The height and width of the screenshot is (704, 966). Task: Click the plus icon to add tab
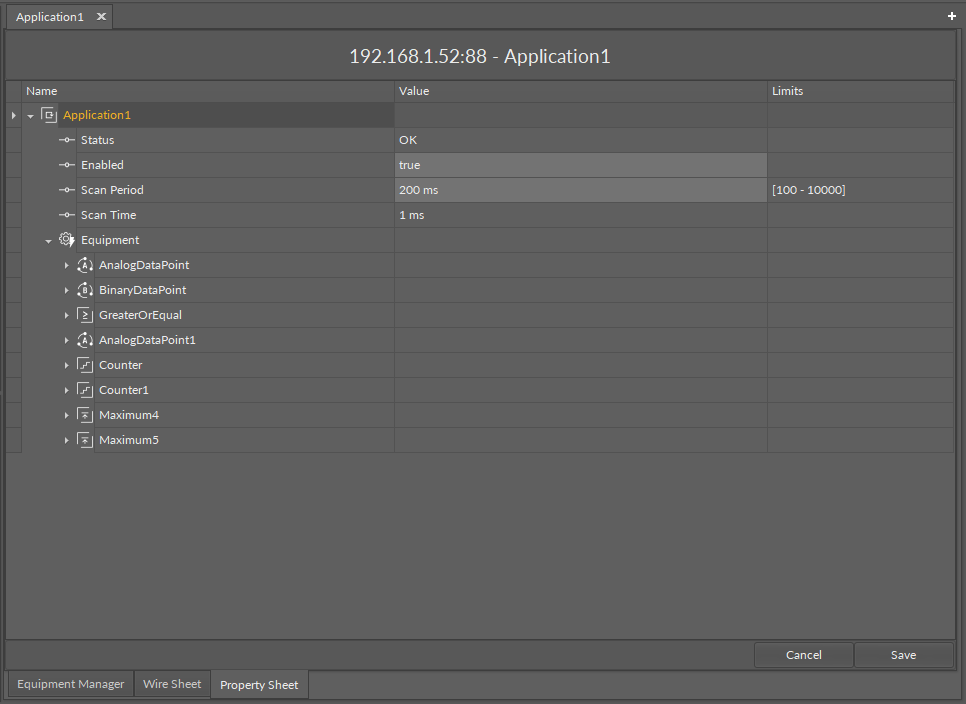(x=951, y=17)
